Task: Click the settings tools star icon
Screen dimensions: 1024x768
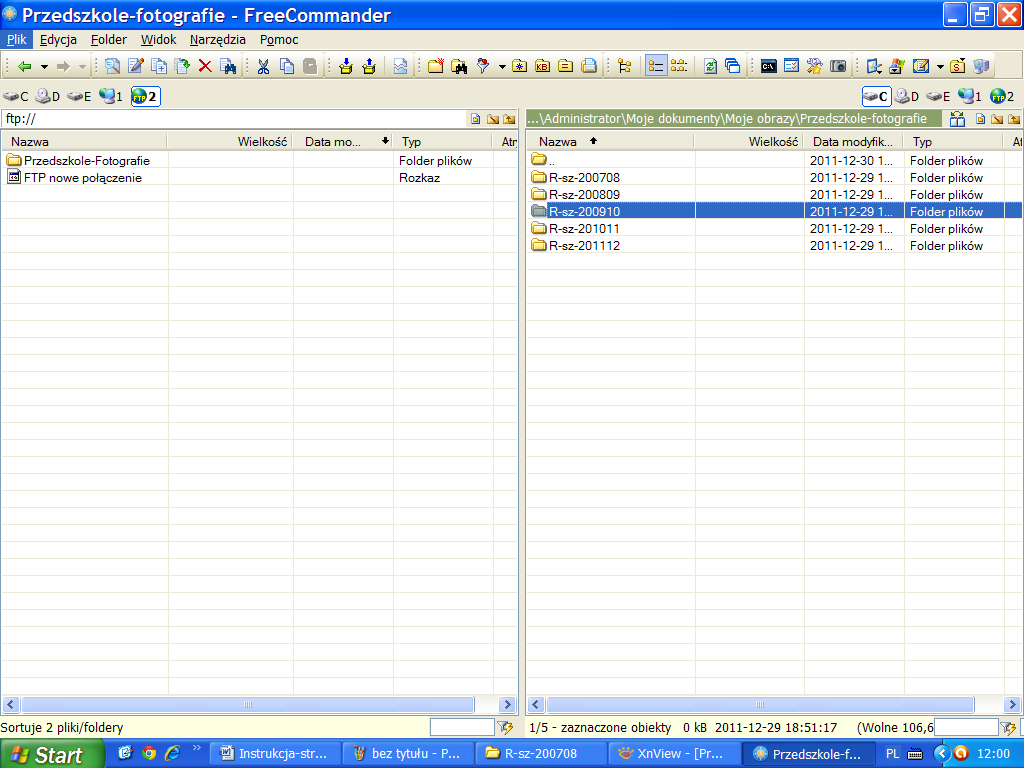Action: (x=814, y=66)
